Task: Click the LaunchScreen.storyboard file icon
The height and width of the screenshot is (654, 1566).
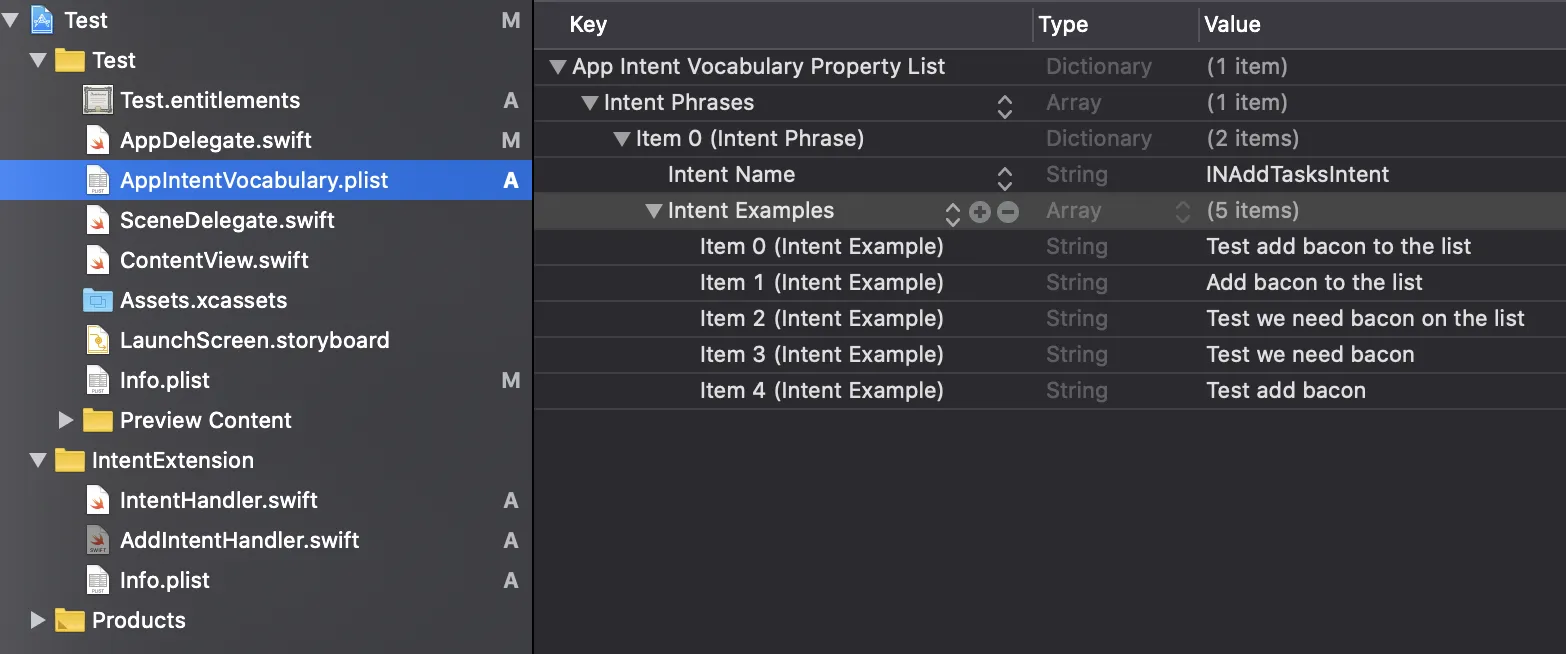Action: point(98,340)
